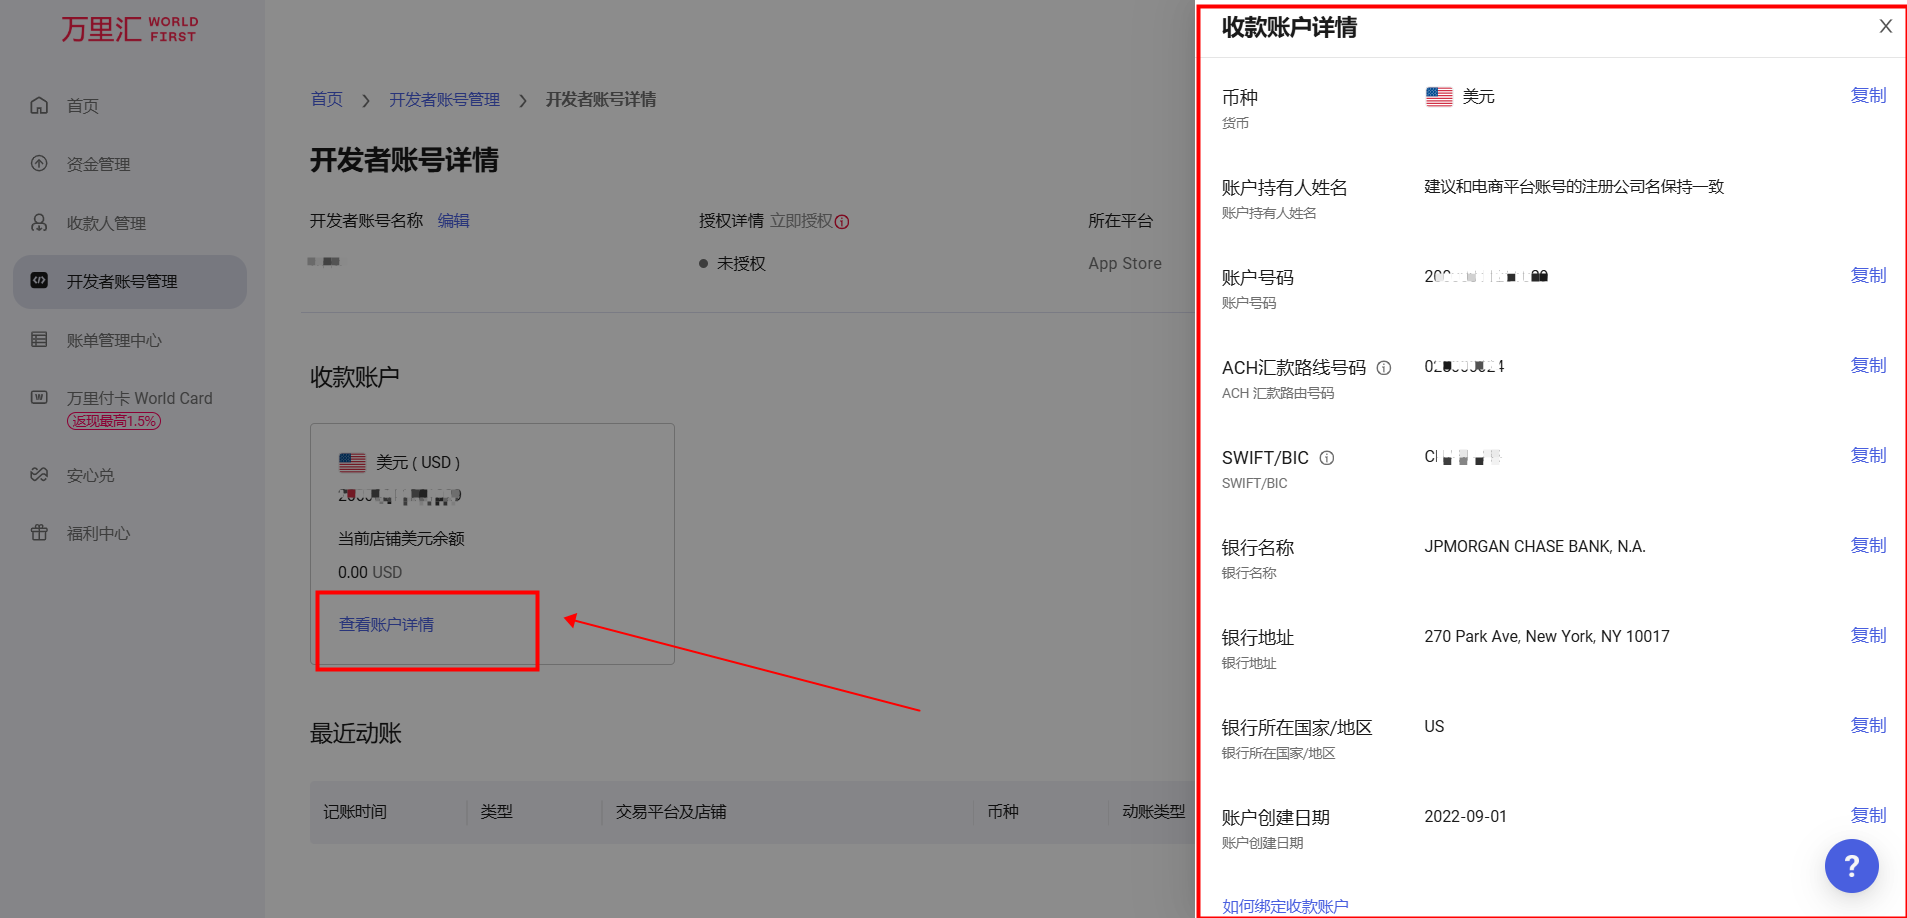The height and width of the screenshot is (918, 1907).
Task: Copy the 币种 value
Action: [1868, 95]
